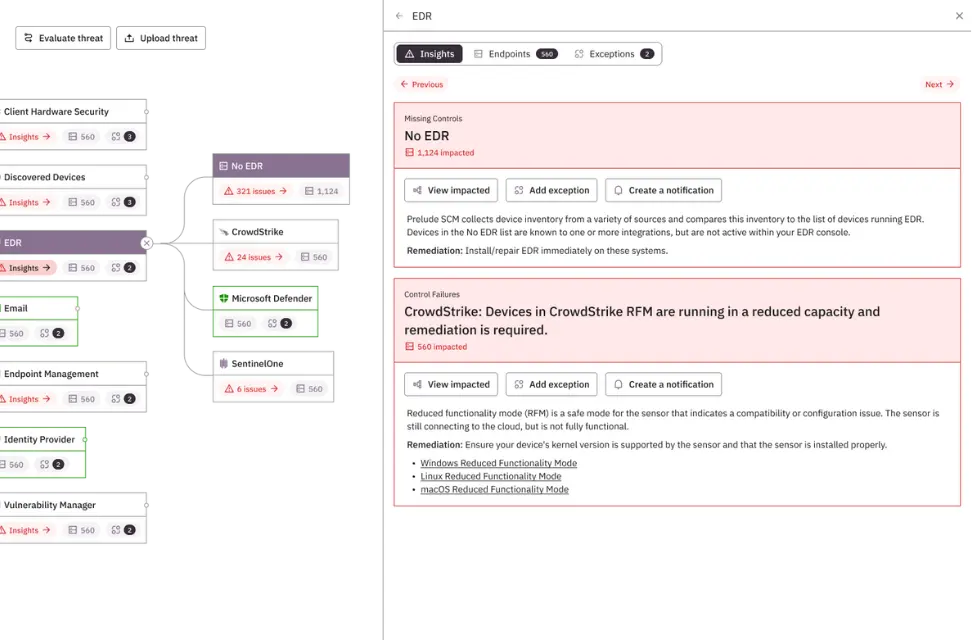Screen dimensions: 972x640
Task: Open the Endpoints tab
Action: click(516, 54)
